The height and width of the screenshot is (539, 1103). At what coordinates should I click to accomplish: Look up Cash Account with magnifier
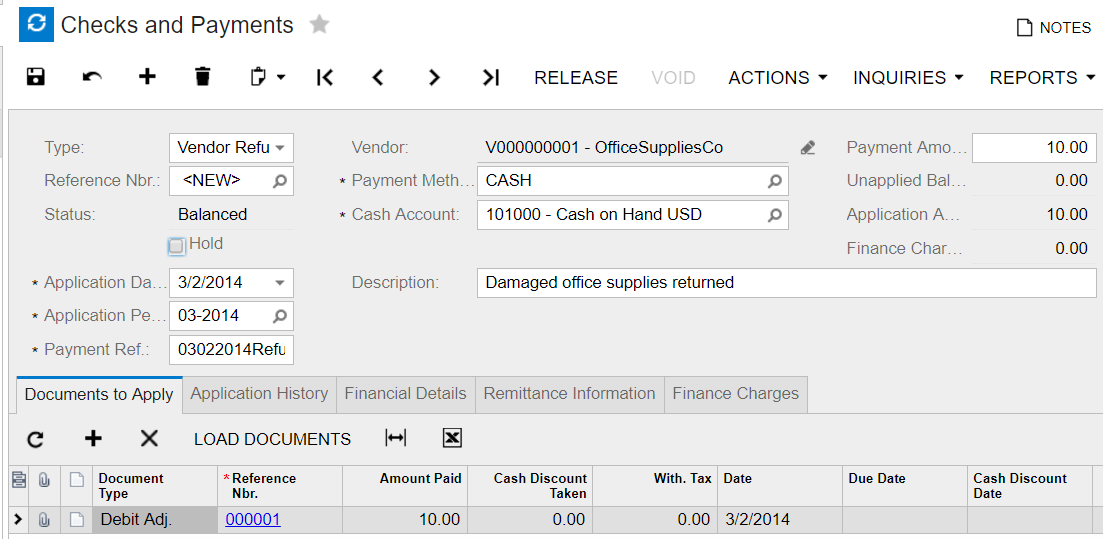774,215
